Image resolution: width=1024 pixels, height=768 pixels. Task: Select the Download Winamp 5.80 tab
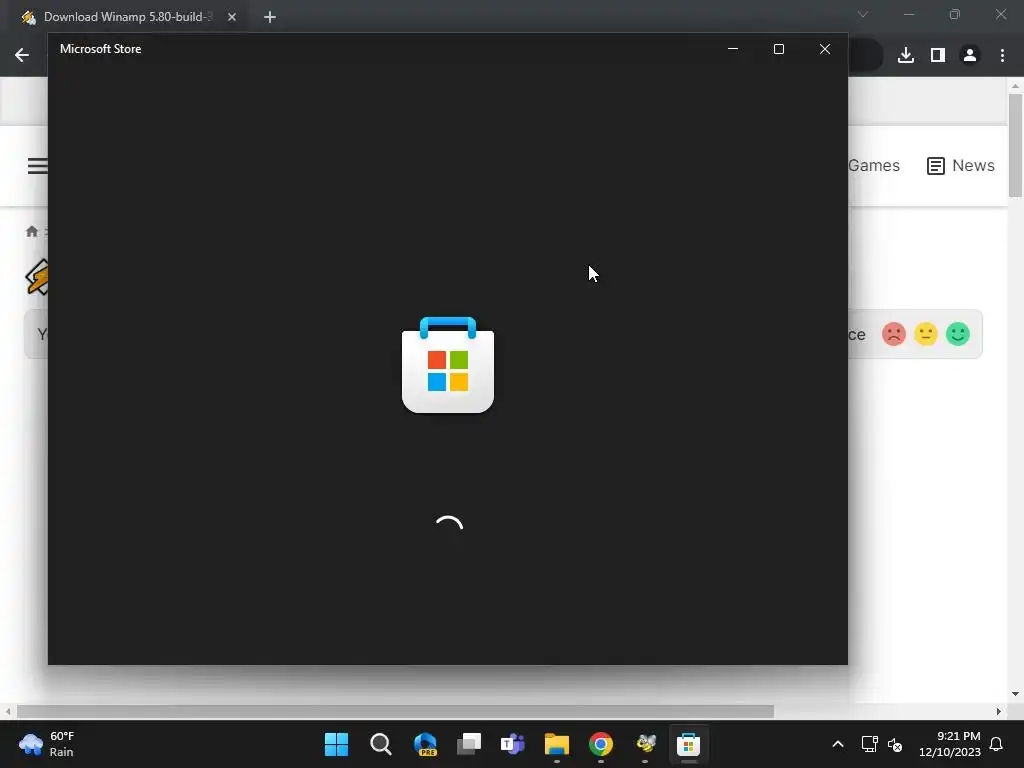click(128, 17)
